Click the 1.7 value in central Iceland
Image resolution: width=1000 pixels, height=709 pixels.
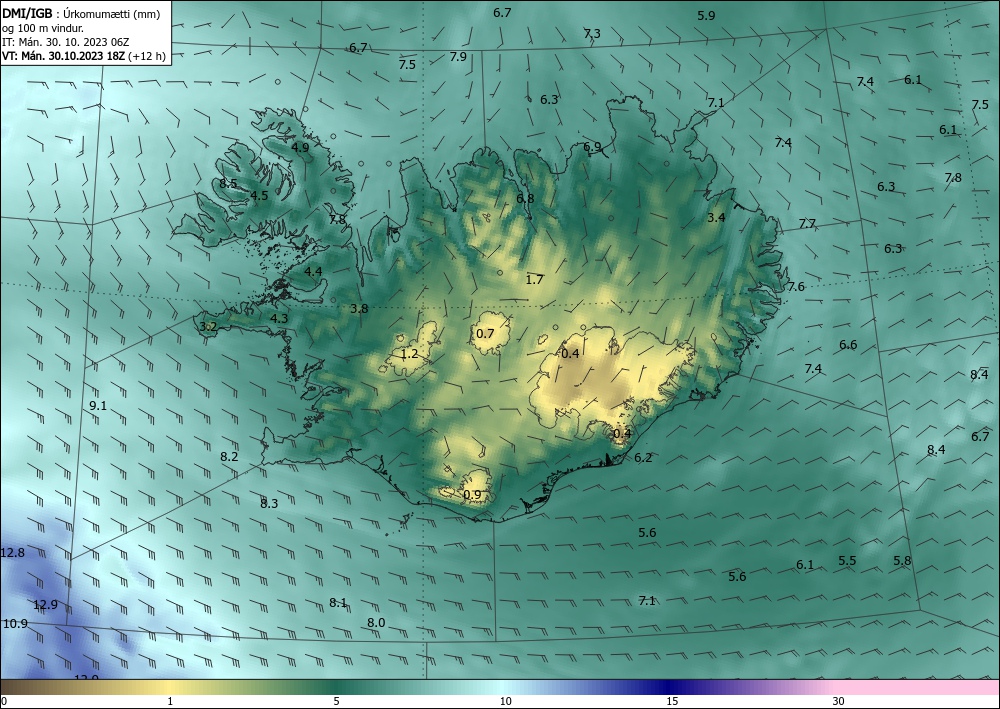click(x=534, y=279)
